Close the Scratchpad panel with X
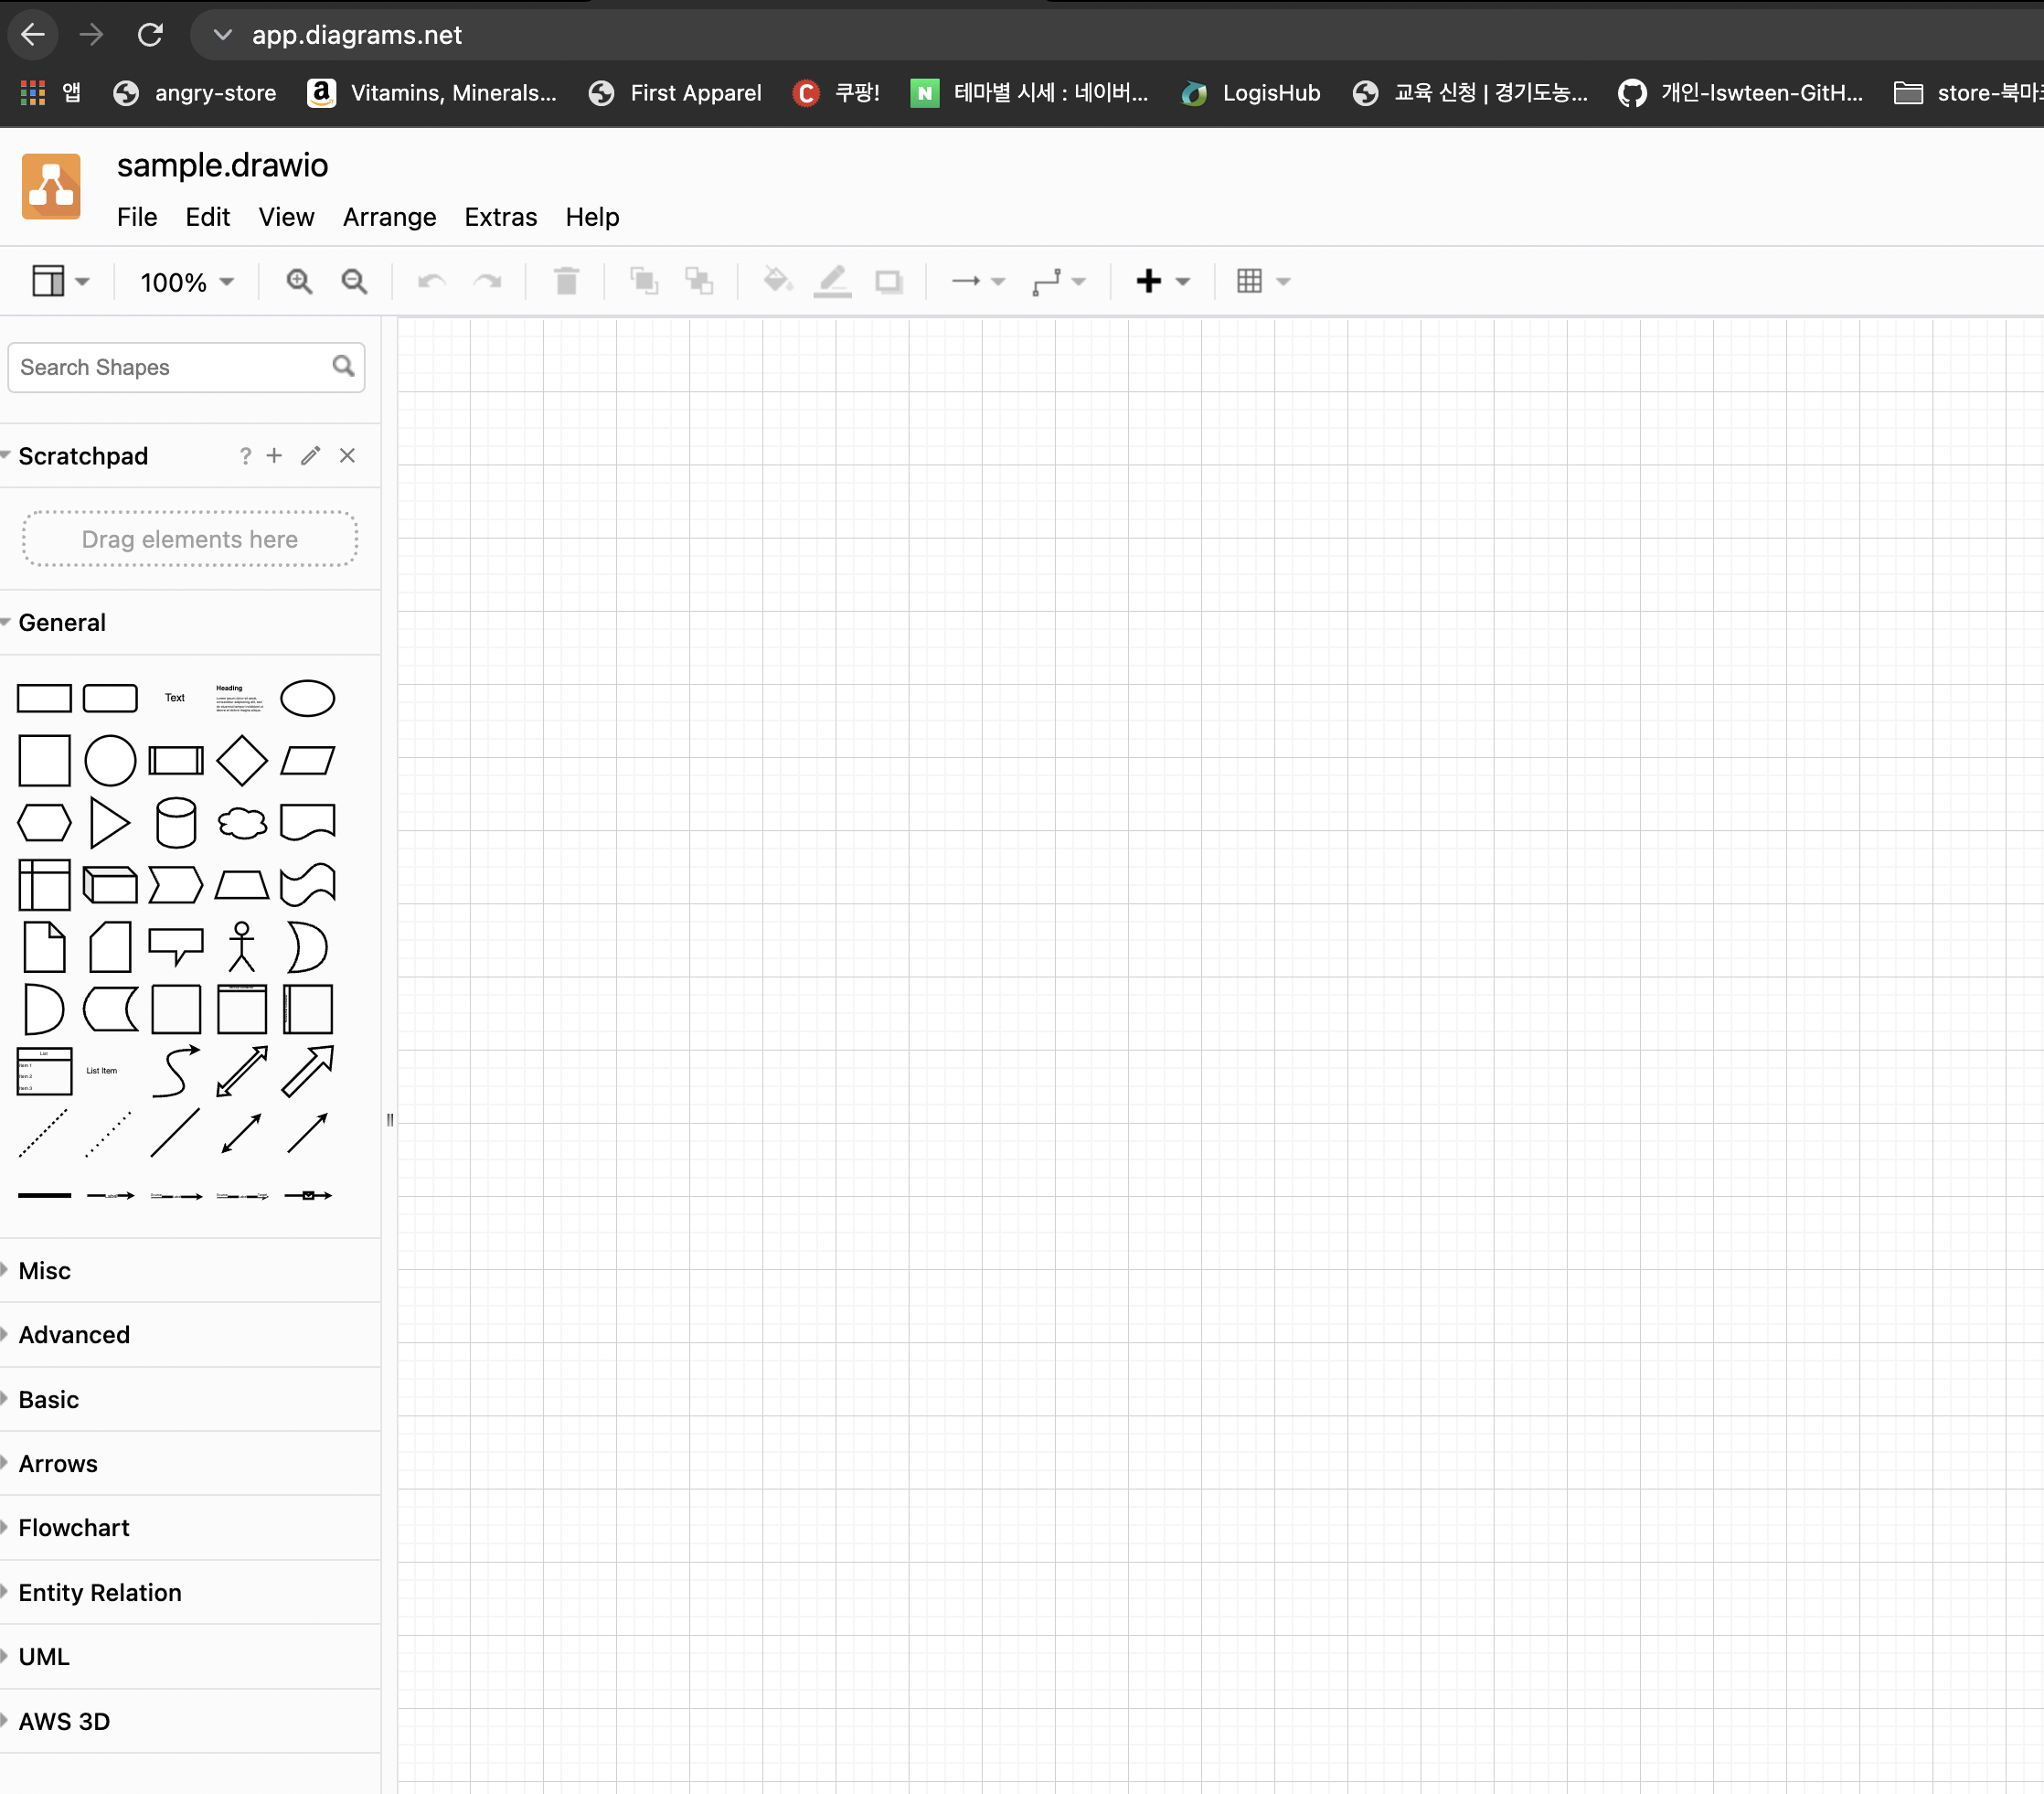The height and width of the screenshot is (1794, 2044). 347,456
